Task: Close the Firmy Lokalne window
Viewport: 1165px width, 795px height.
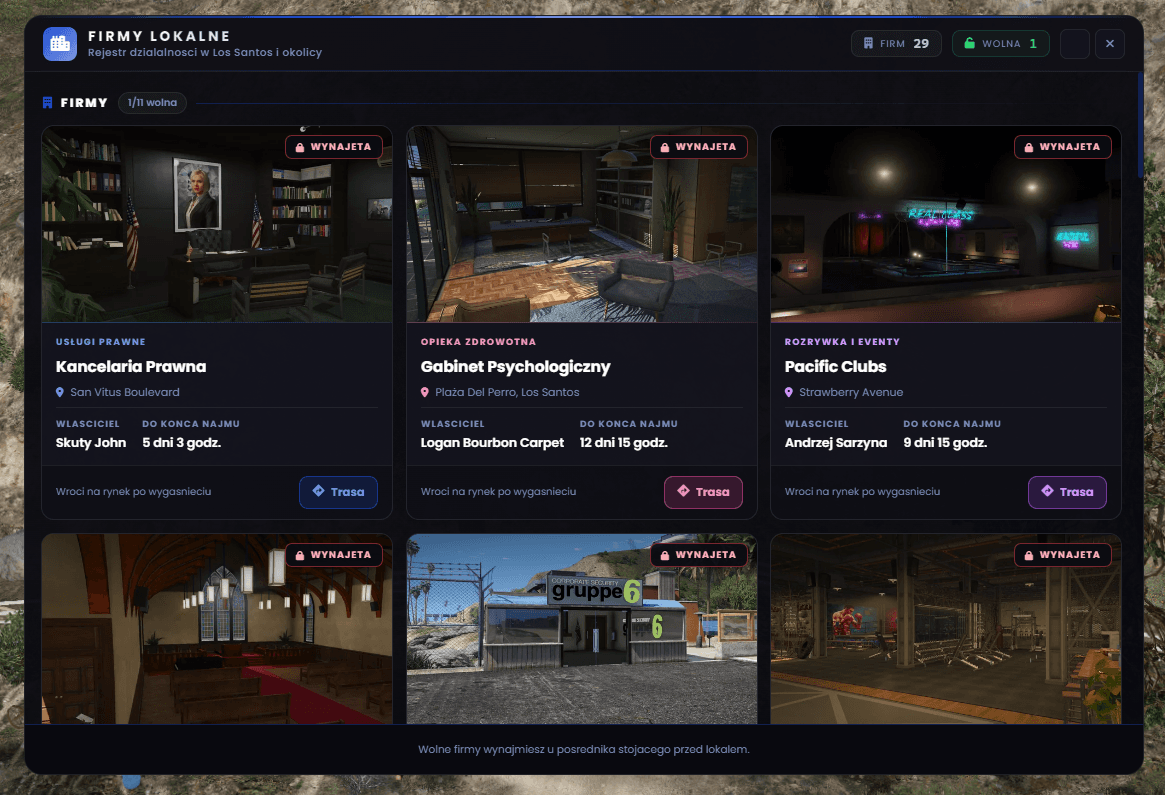Action: tap(1109, 44)
